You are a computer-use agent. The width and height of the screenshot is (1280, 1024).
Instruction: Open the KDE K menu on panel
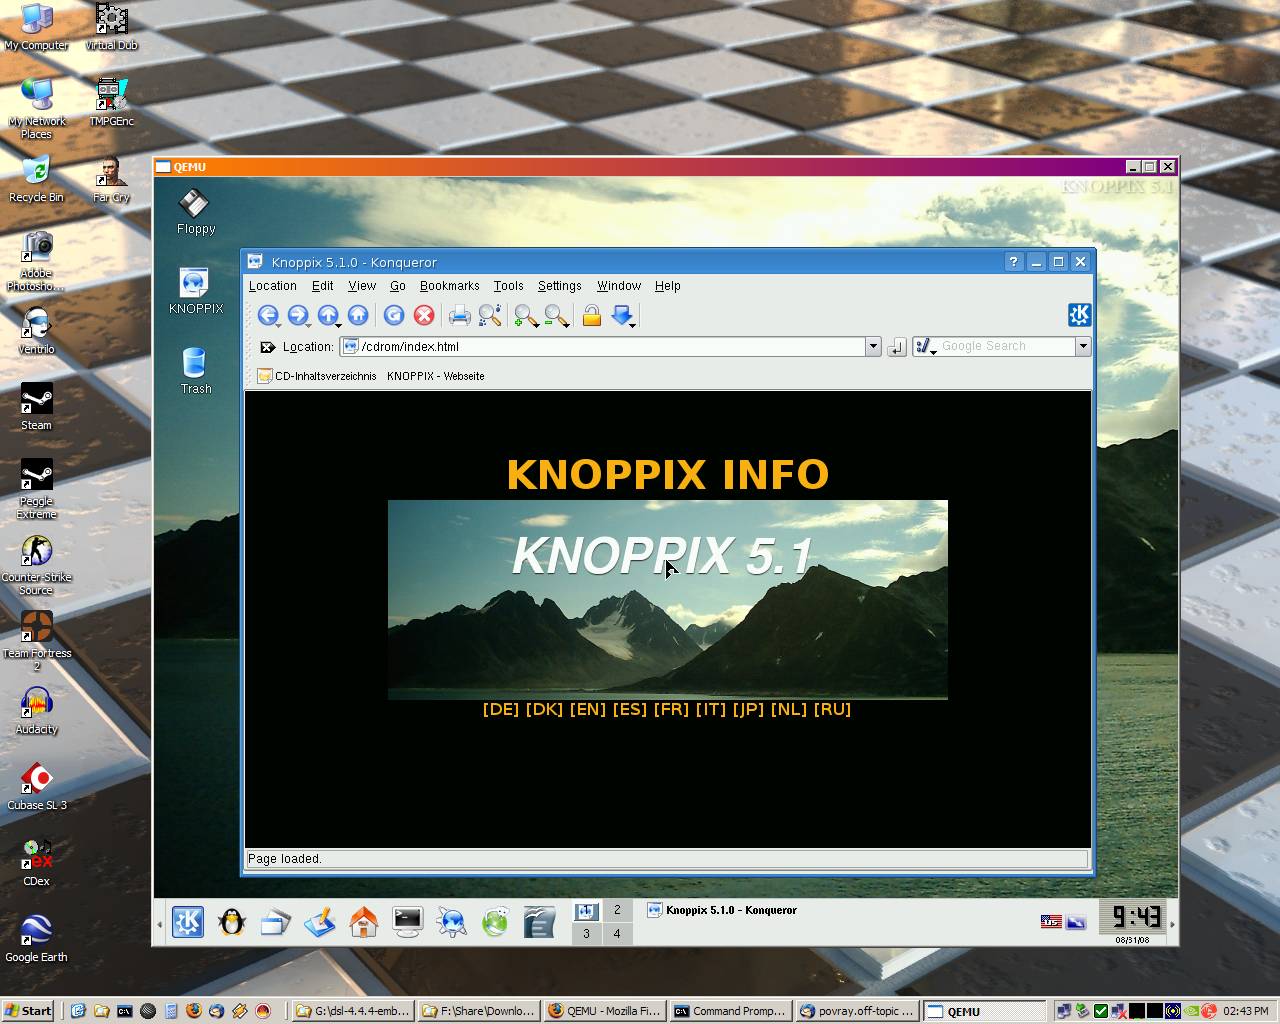[188, 922]
